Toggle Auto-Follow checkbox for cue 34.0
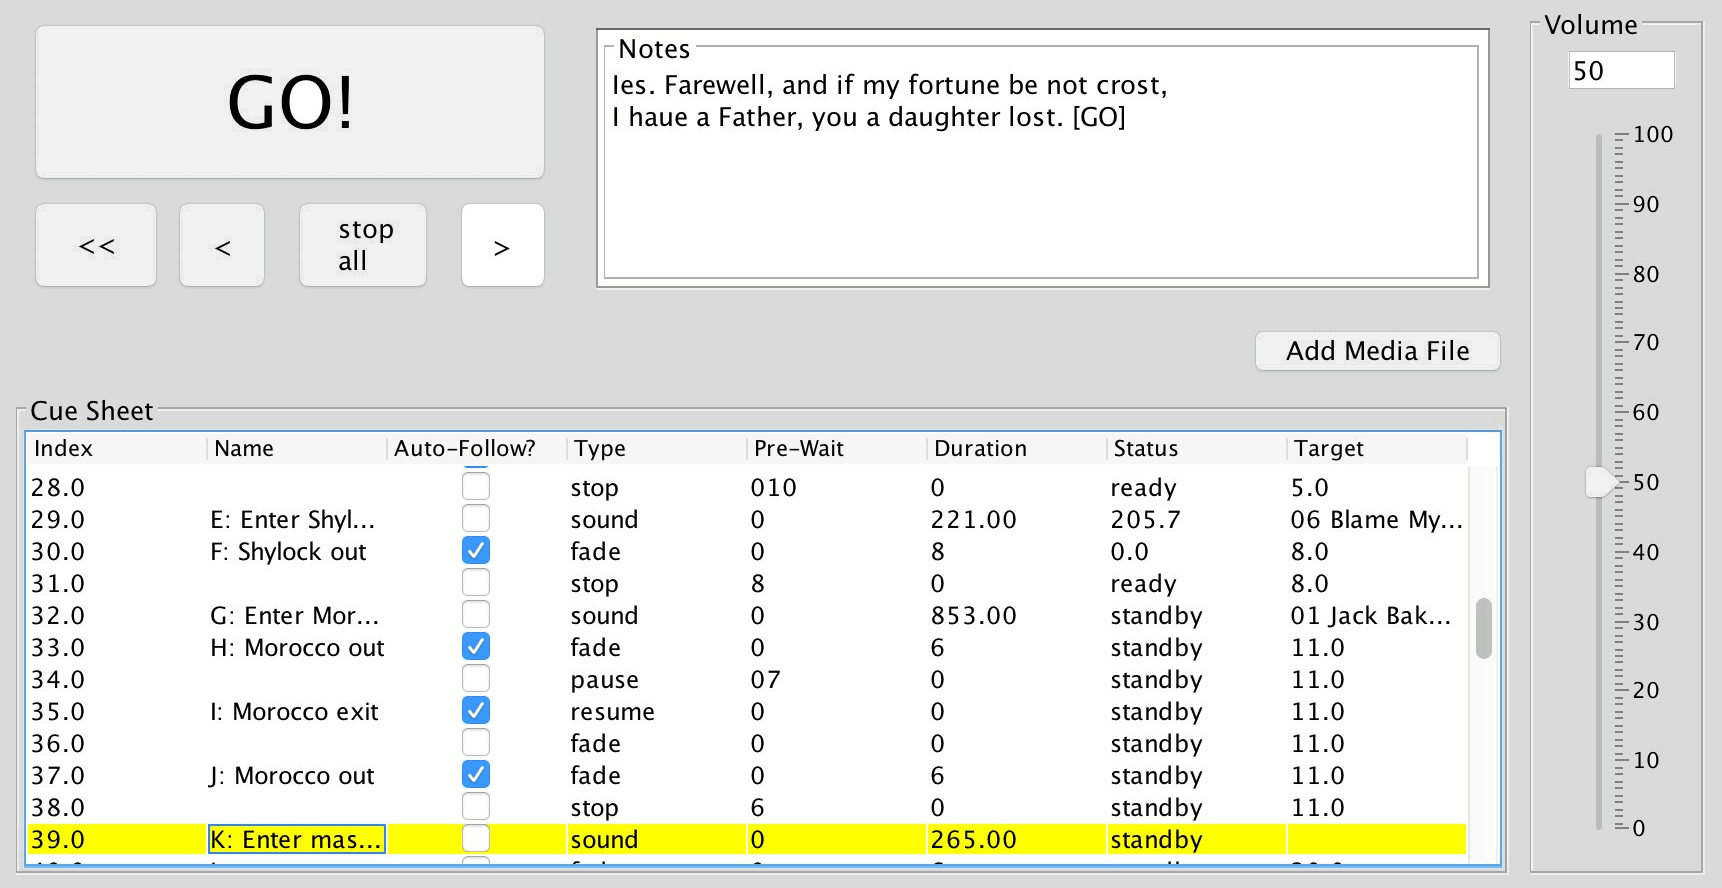The width and height of the screenshot is (1722, 888). tap(476, 679)
